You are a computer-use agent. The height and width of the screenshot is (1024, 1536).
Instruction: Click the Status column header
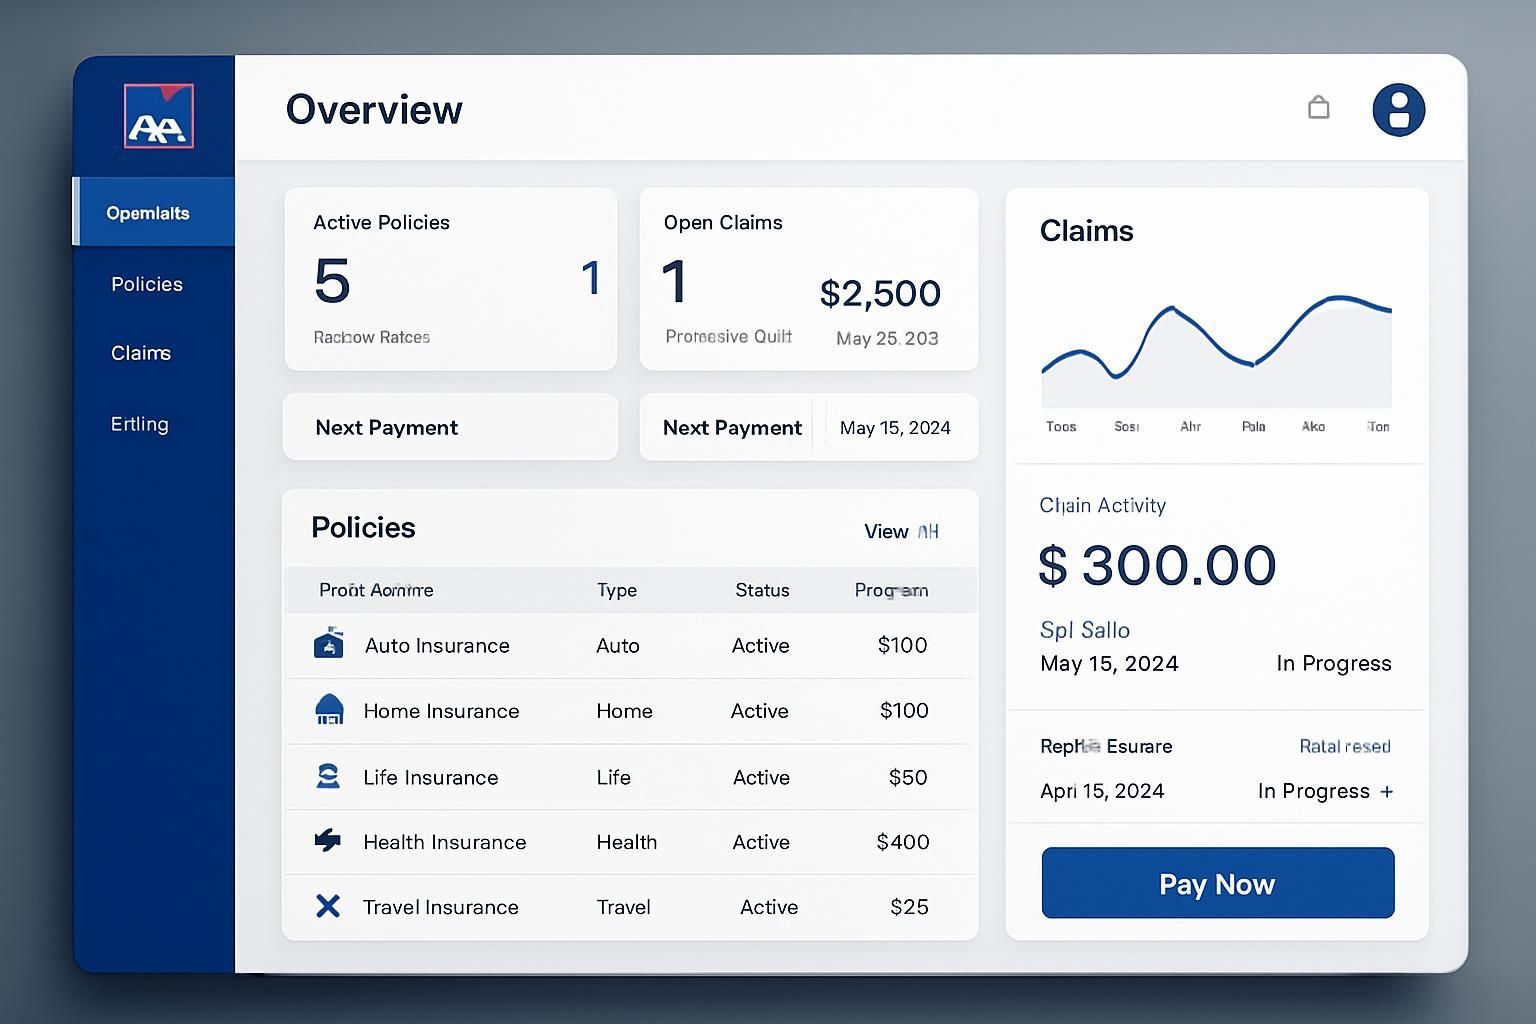762,590
